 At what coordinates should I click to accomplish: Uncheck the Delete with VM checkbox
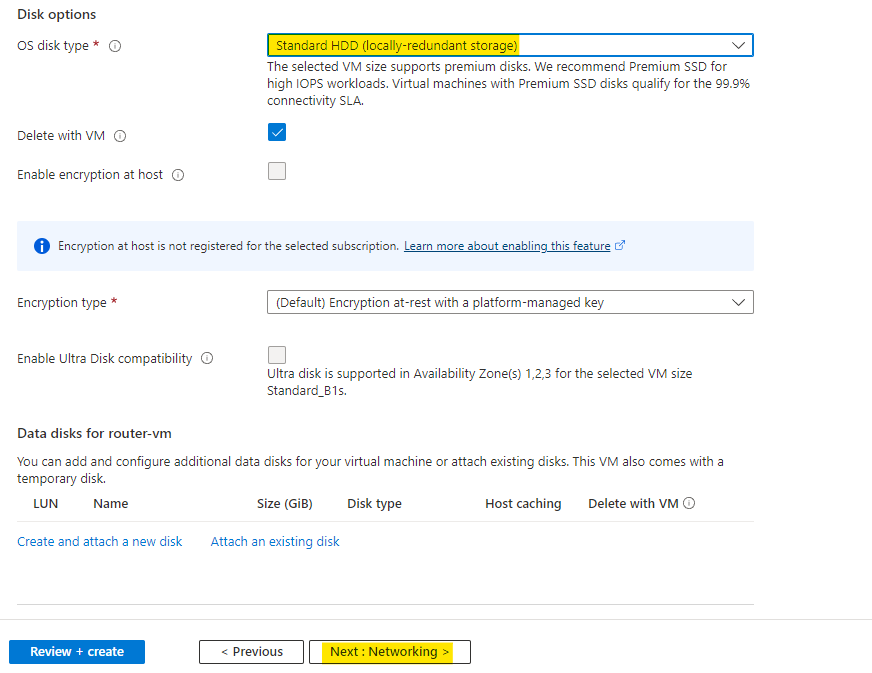tap(277, 133)
